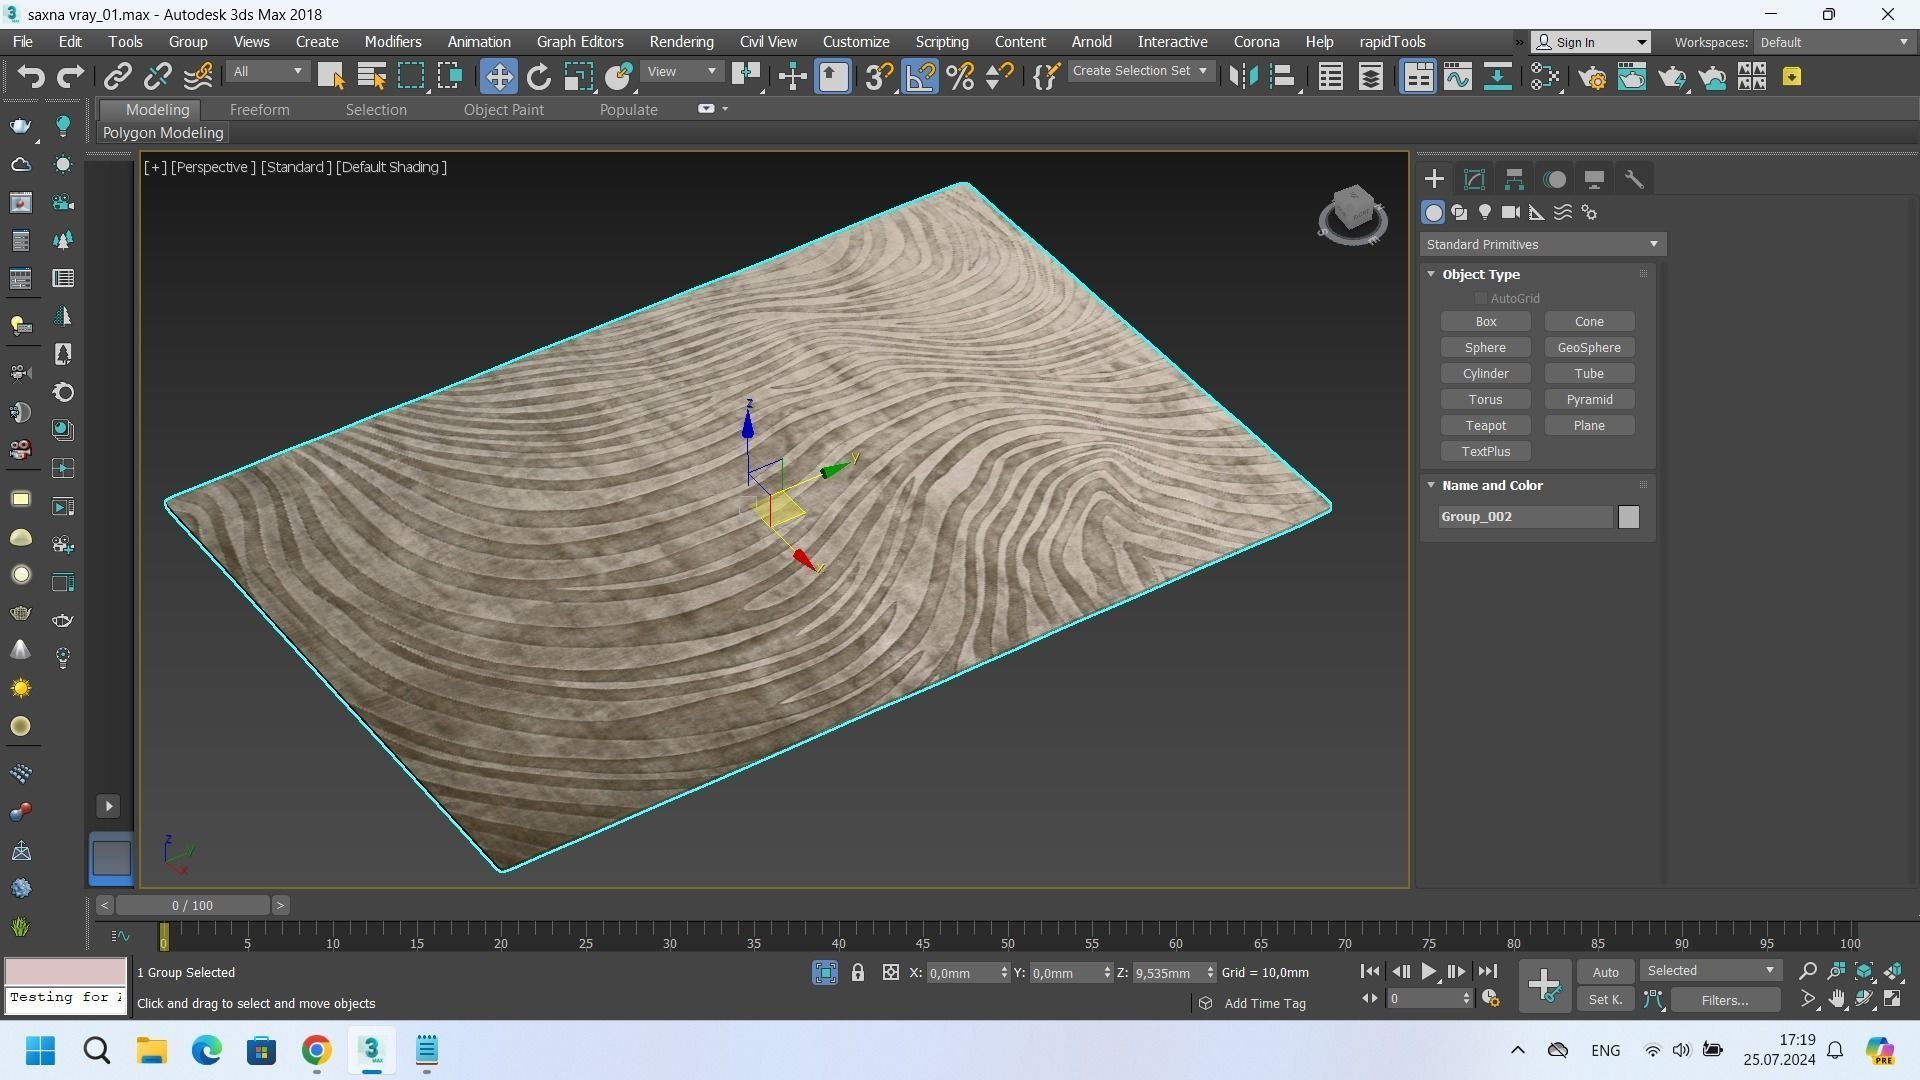The image size is (1920, 1080).
Task: Select the Select and Link tool
Action: (118, 77)
